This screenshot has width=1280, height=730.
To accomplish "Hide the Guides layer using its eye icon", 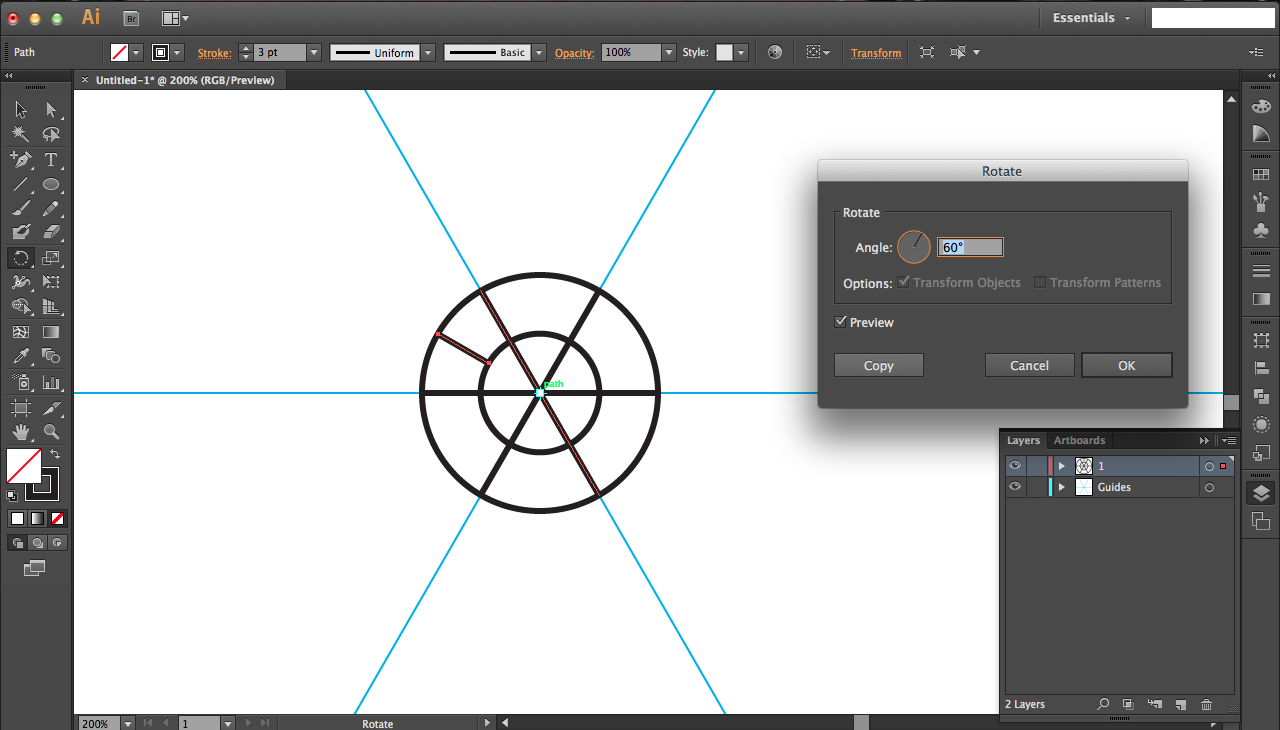I will click(1015, 487).
